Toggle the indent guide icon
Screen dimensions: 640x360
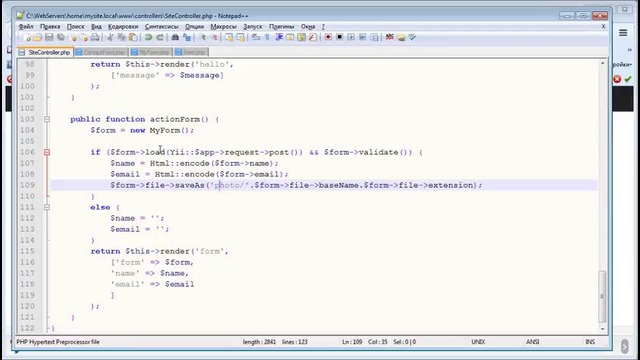[x=280, y=38]
